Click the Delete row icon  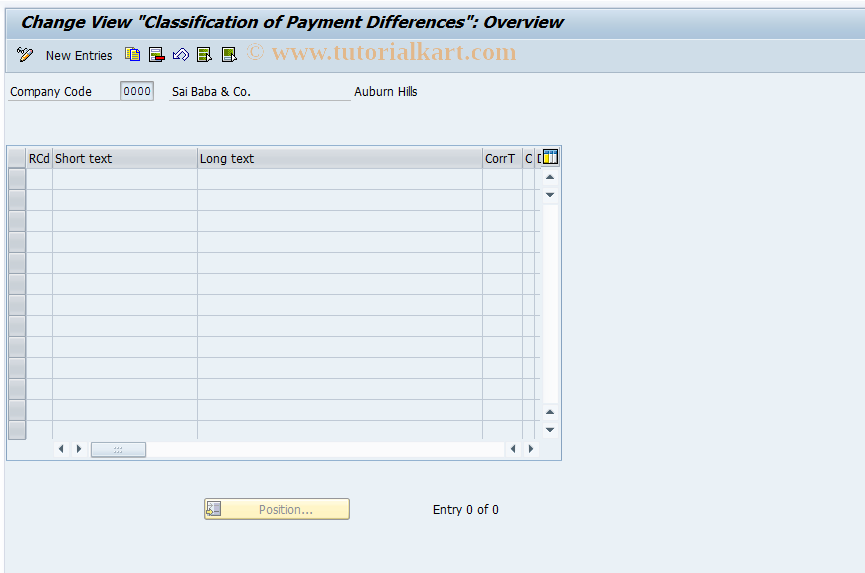[156, 55]
